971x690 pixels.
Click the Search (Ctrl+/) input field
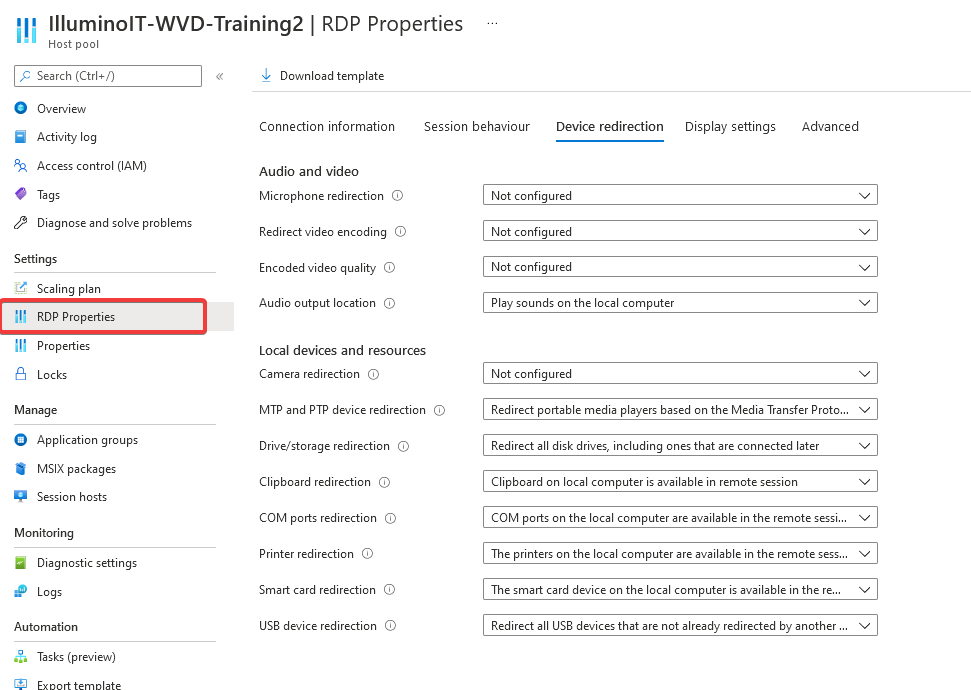click(108, 76)
